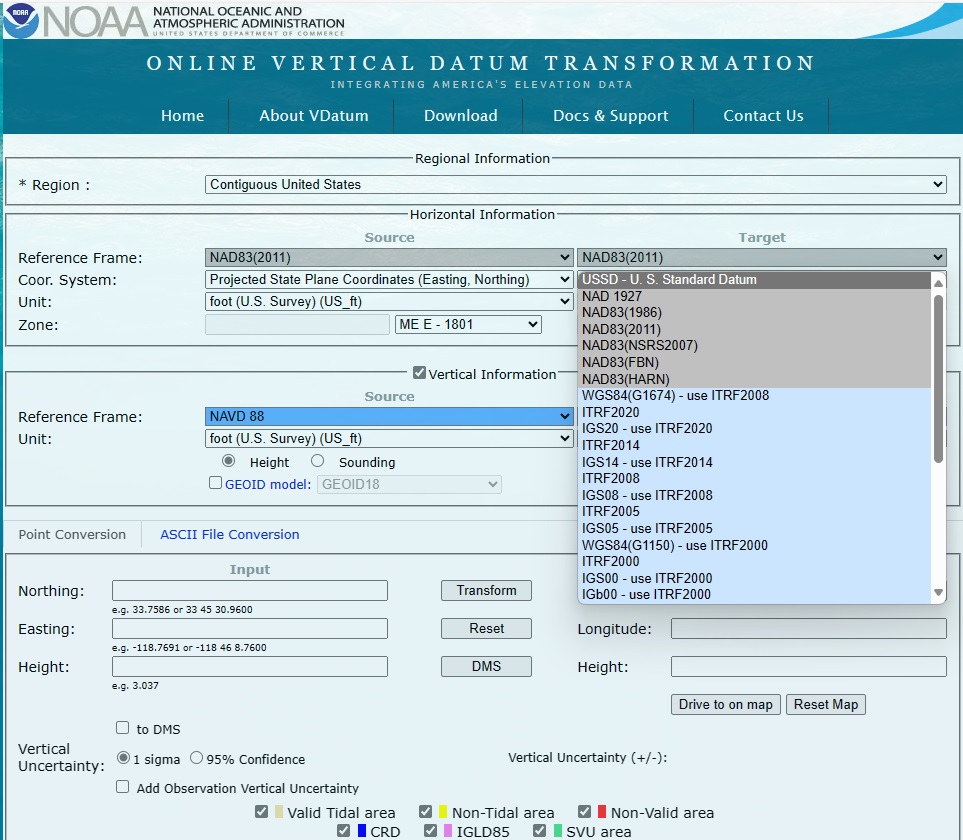Click the pink IGLD85 color swatch
Screen dimensions: 963x840
448,831
